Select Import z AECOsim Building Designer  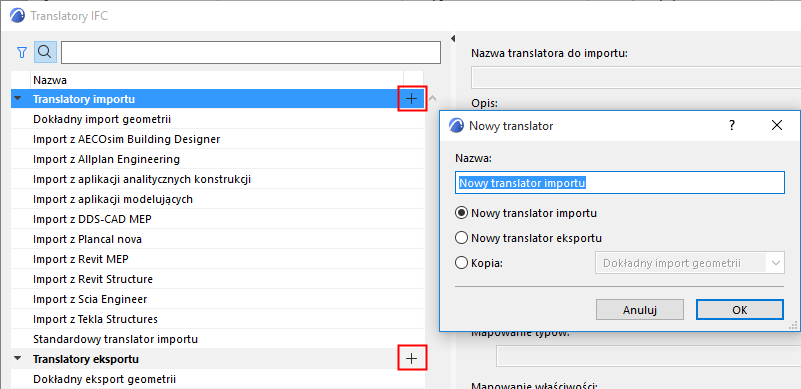[x=217, y=139]
